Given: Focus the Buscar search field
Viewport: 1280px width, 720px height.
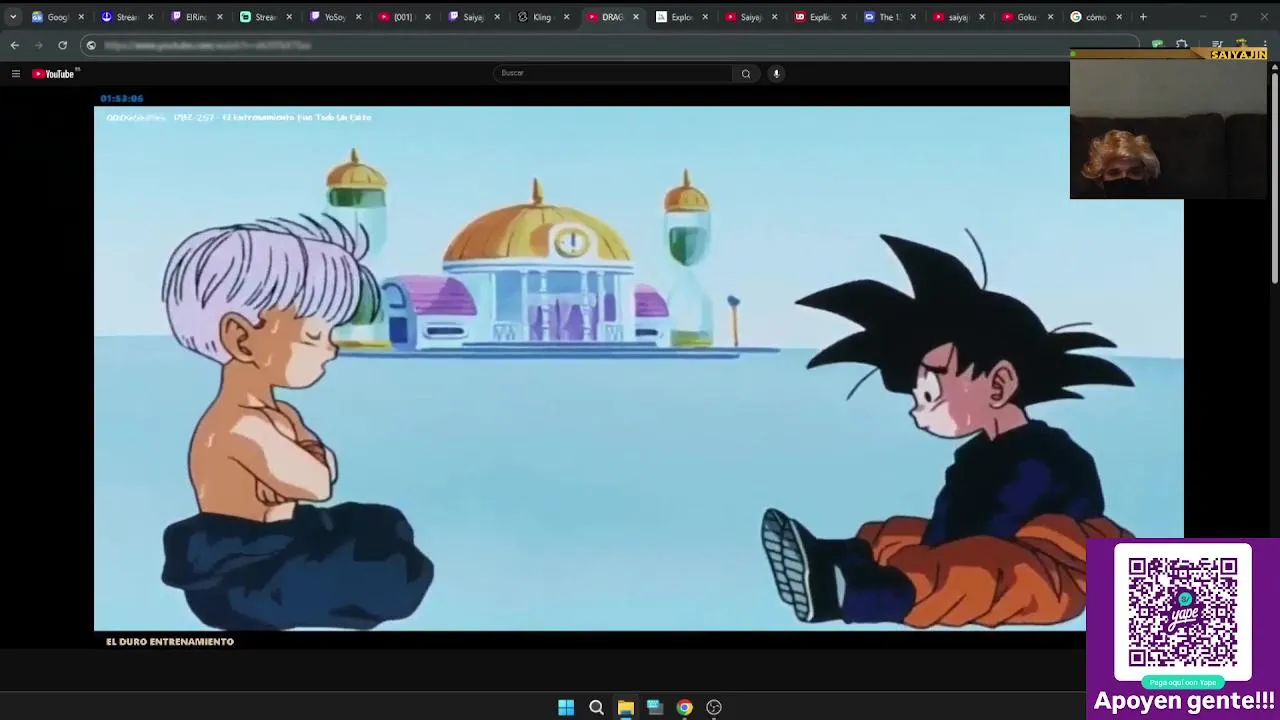Looking at the screenshot, I should point(612,73).
